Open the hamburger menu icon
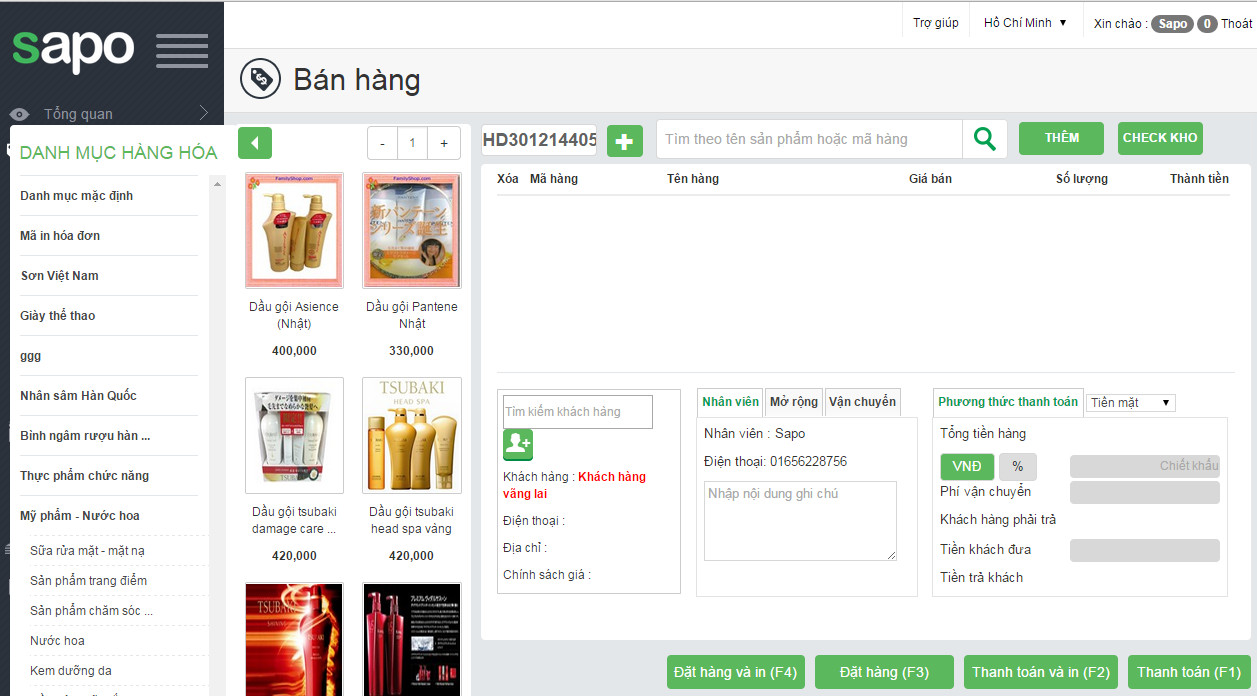The height and width of the screenshot is (696, 1257). pyautogui.click(x=182, y=51)
